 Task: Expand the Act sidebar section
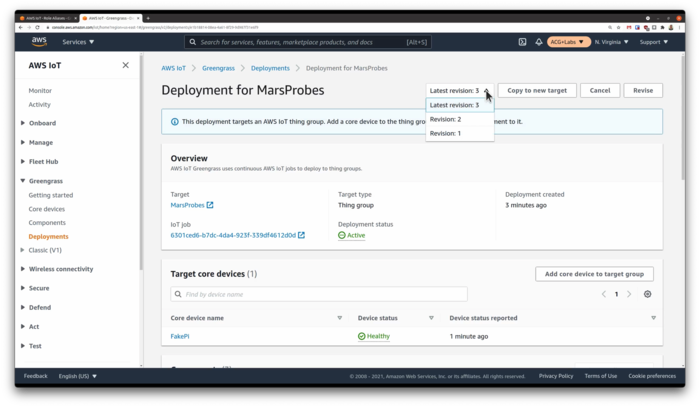pos(22,326)
